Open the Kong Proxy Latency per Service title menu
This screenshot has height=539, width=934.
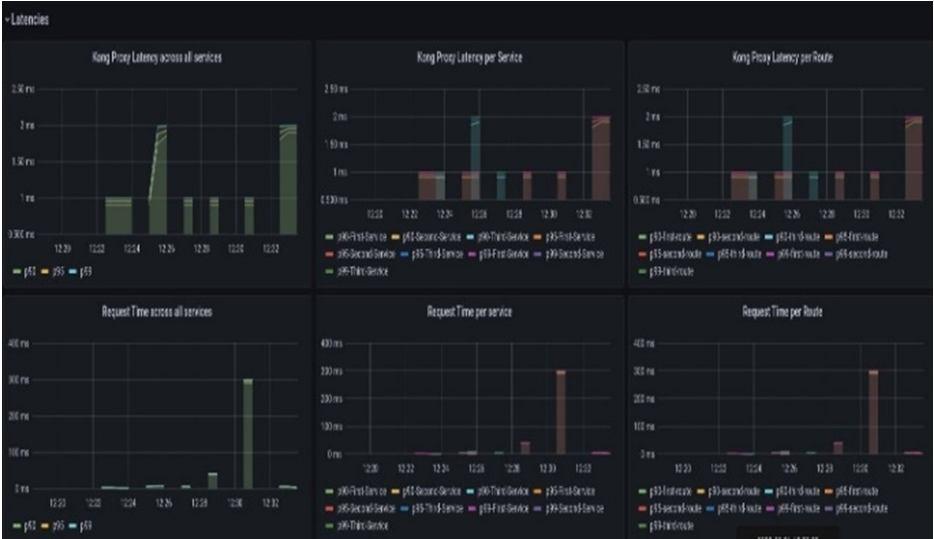coord(469,58)
